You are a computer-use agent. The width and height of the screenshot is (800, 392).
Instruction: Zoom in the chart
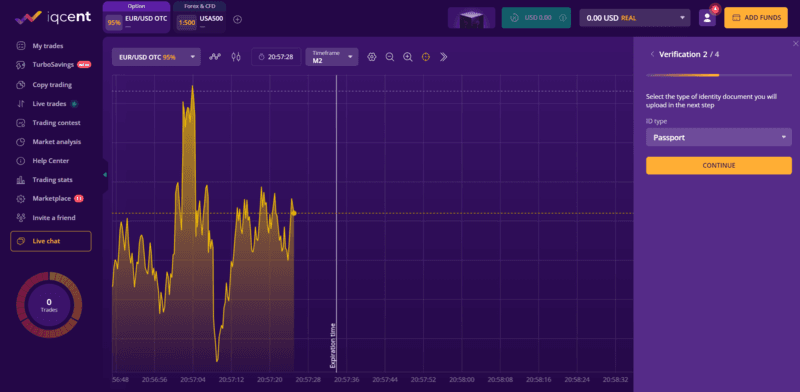[x=408, y=57]
